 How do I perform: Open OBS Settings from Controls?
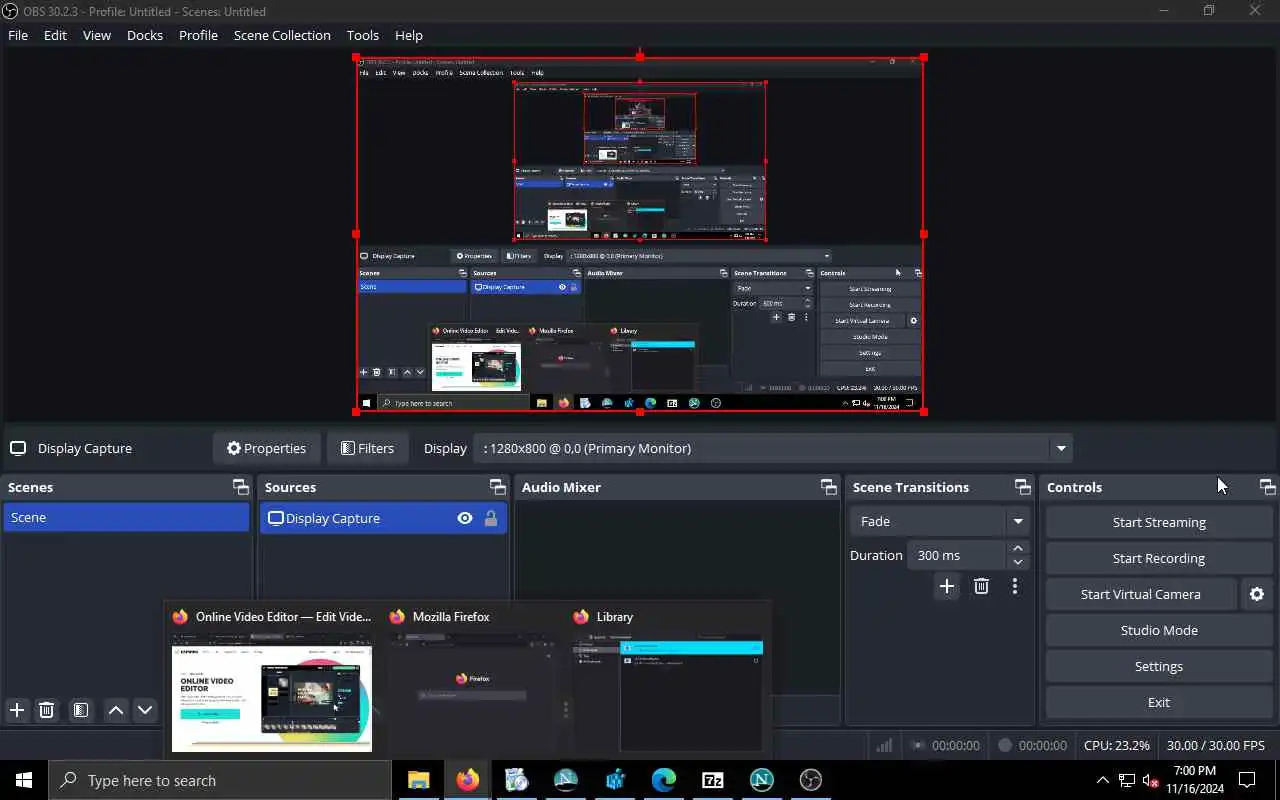pyautogui.click(x=1159, y=666)
